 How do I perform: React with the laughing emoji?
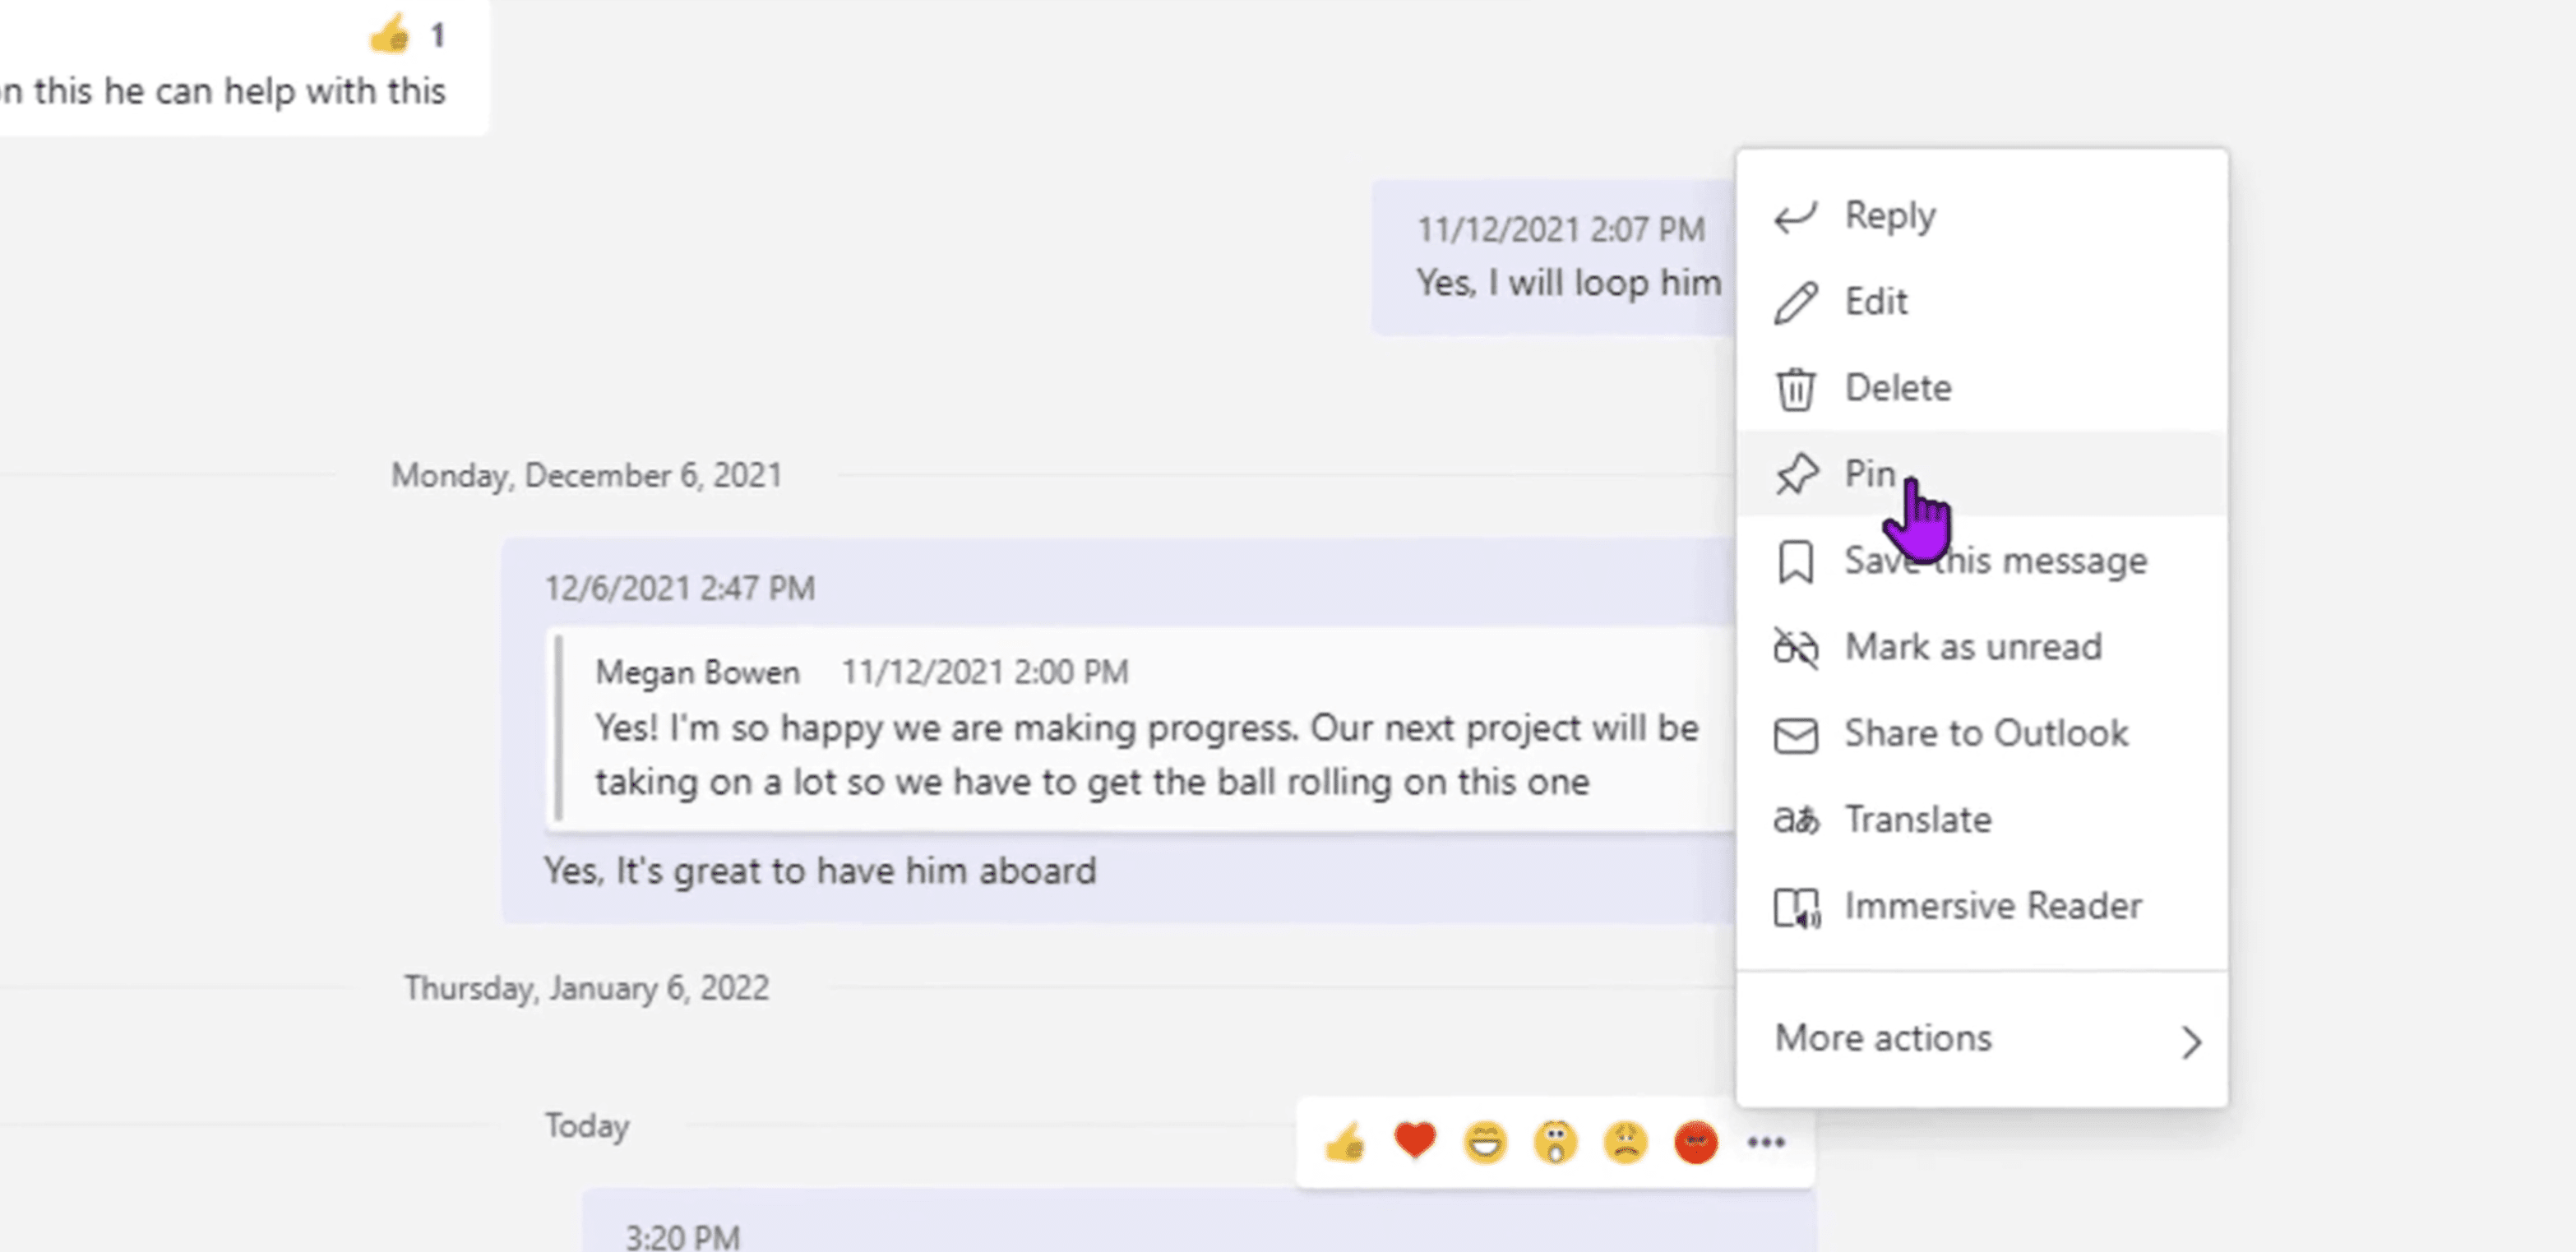[x=1484, y=1142]
